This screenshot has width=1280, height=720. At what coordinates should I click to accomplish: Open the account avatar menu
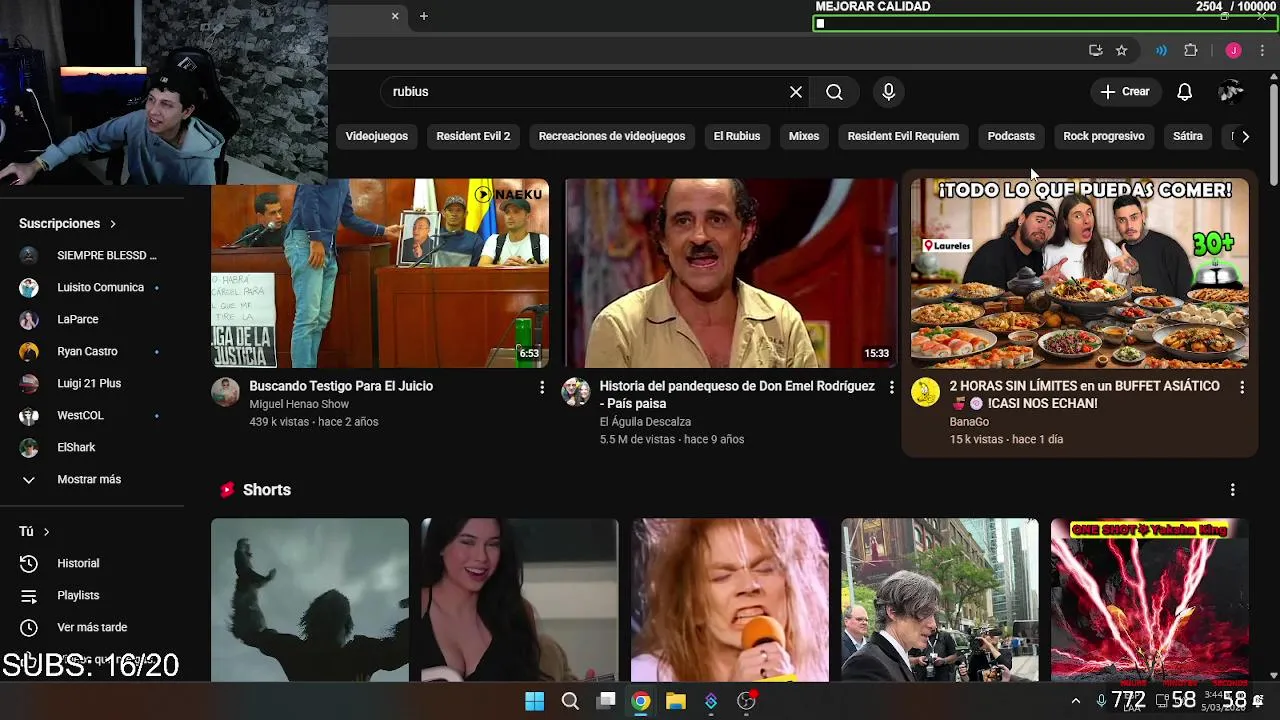click(x=1231, y=92)
